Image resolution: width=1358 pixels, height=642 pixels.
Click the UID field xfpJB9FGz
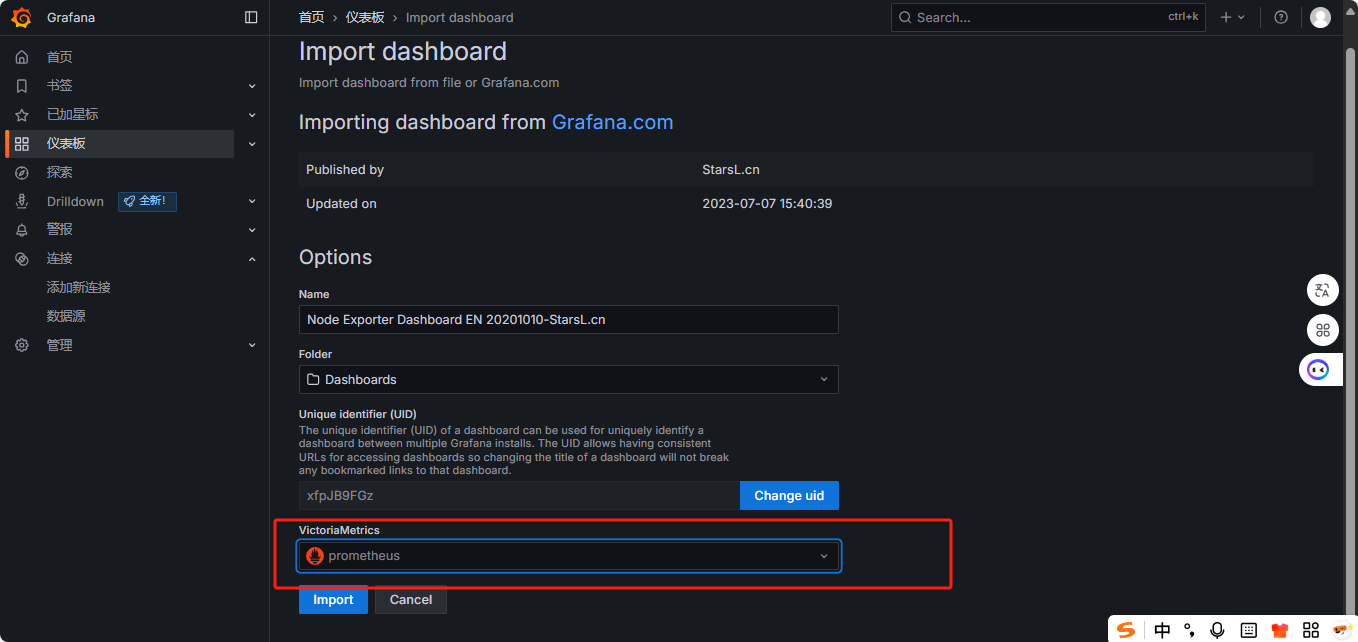pos(519,496)
